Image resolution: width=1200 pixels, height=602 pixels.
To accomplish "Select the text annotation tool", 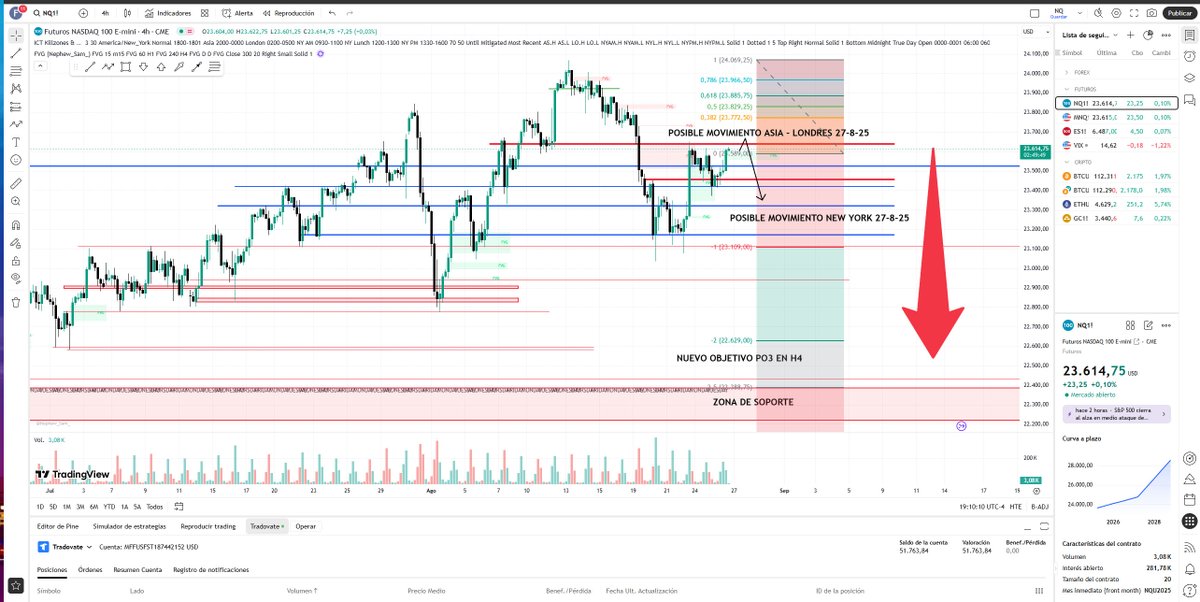I will (x=16, y=142).
